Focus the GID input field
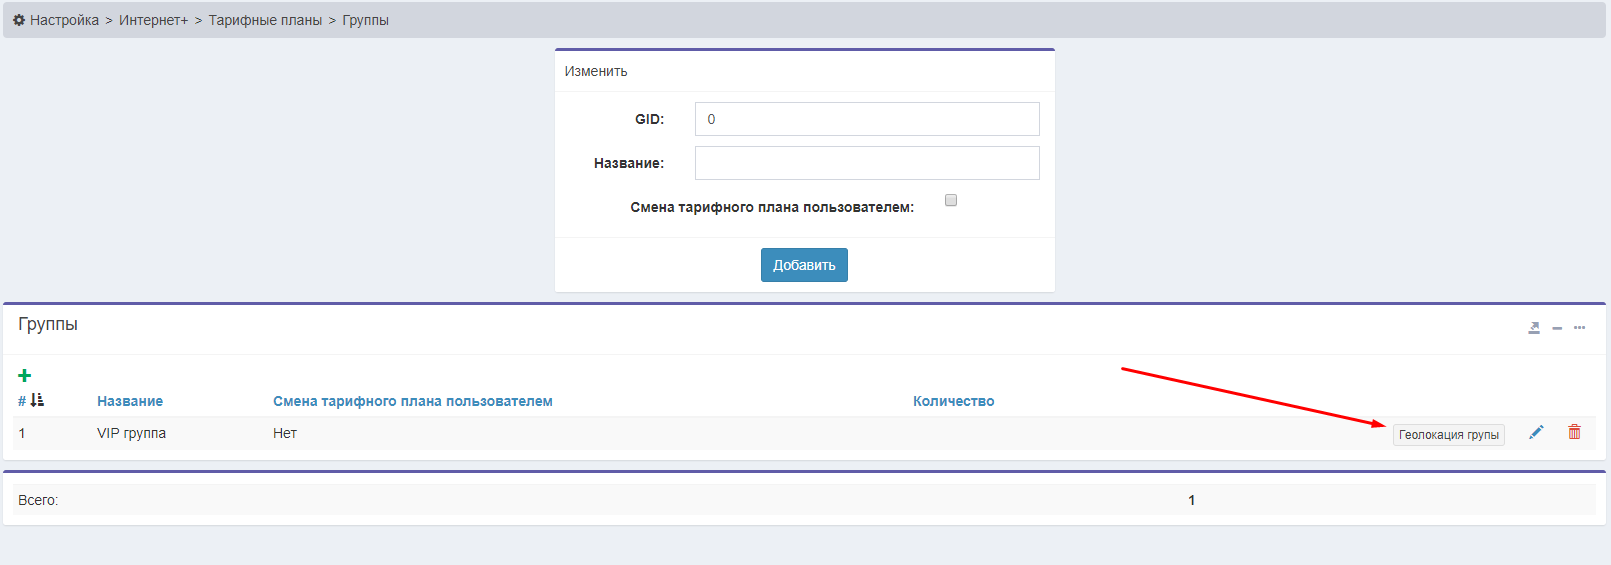 coord(866,119)
